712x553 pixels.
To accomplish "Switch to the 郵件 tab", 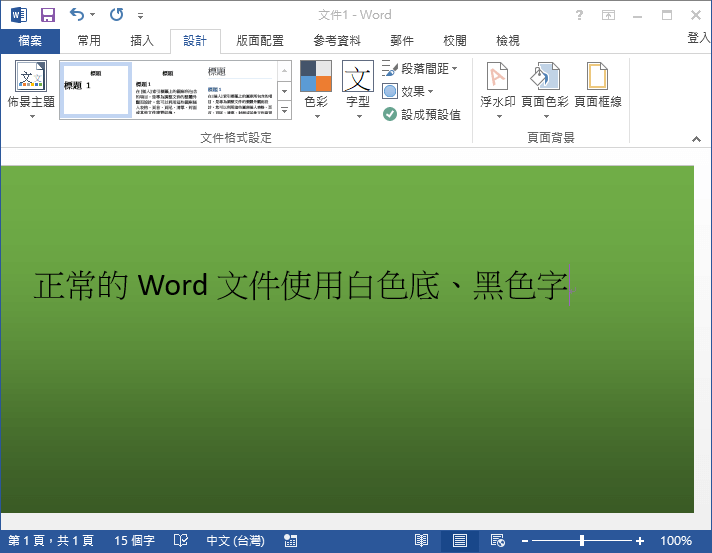I will tap(402, 41).
